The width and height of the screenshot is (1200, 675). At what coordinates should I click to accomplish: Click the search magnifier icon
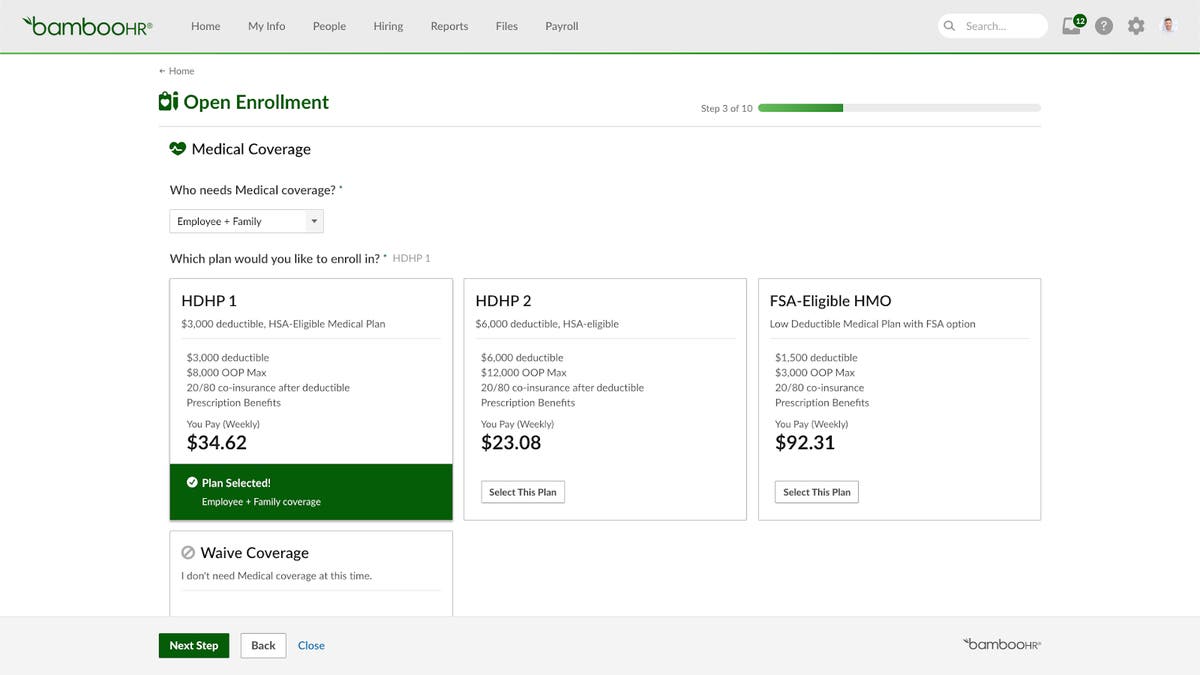coord(948,25)
